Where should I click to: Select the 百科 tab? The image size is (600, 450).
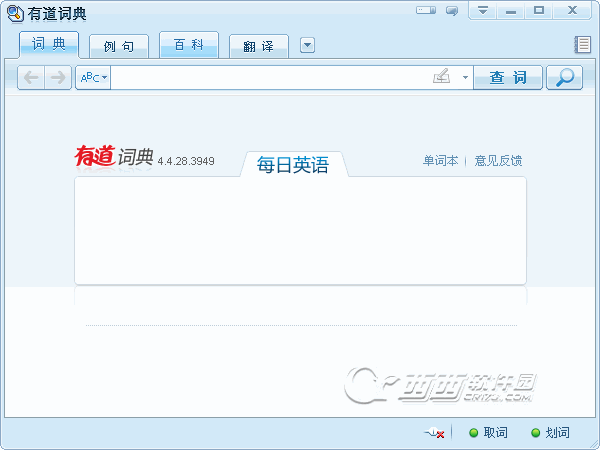(x=189, y=45)
